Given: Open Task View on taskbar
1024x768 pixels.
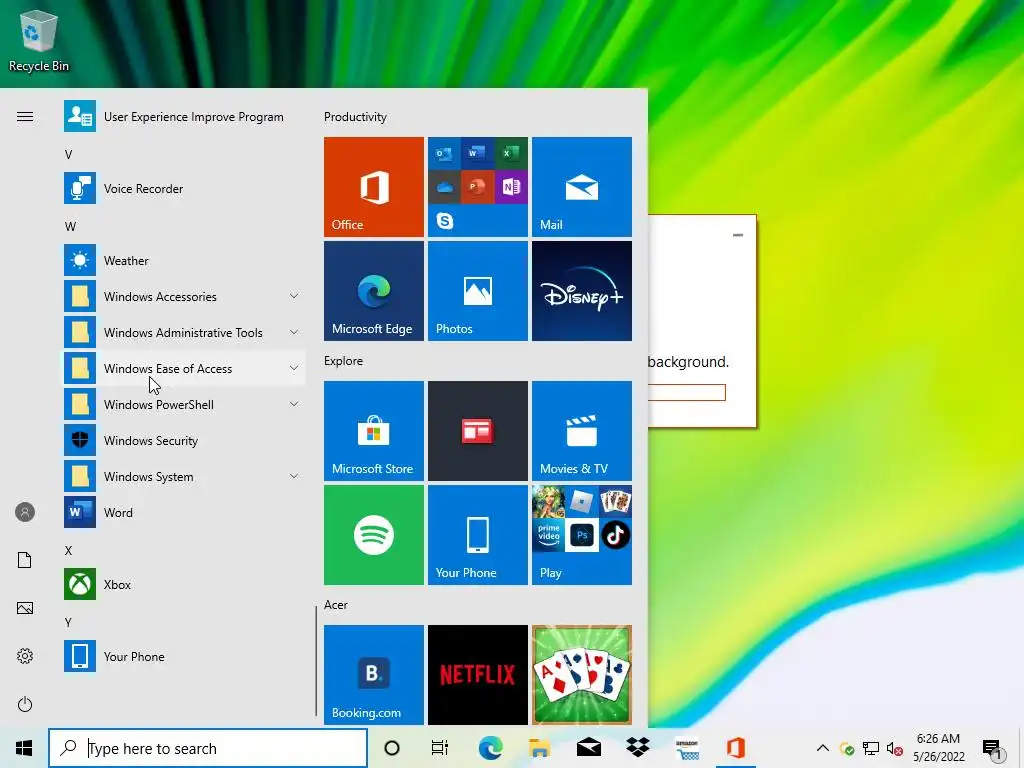Looking at the screenshot, I should point(440,748).
